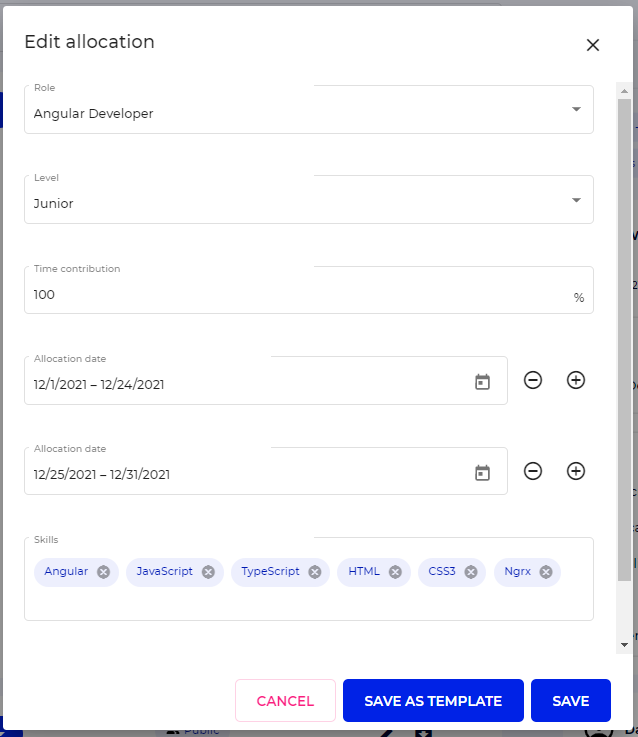Image resolution: width=638 pixels, height=737 pixels.
Task: Save the allocation
Action: pos(571,700)
